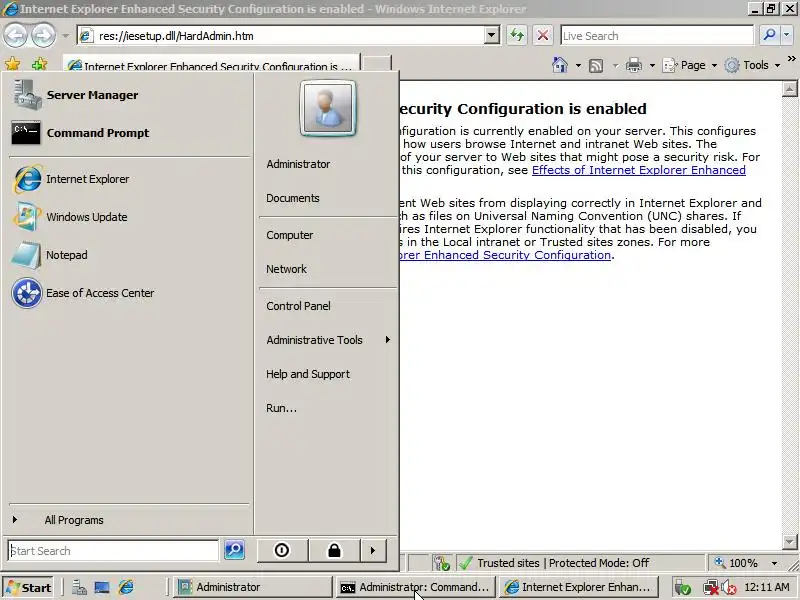800x600 pixels.
Task: Click the Start button
Action: (x=29, y=587)
